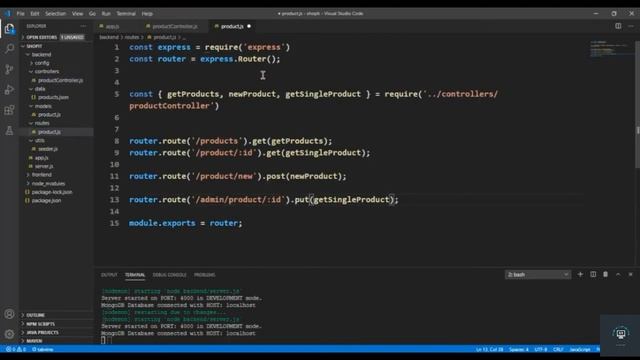640x360 pixels.
Task: Open the Extensions view
Action: coord(9,110)
